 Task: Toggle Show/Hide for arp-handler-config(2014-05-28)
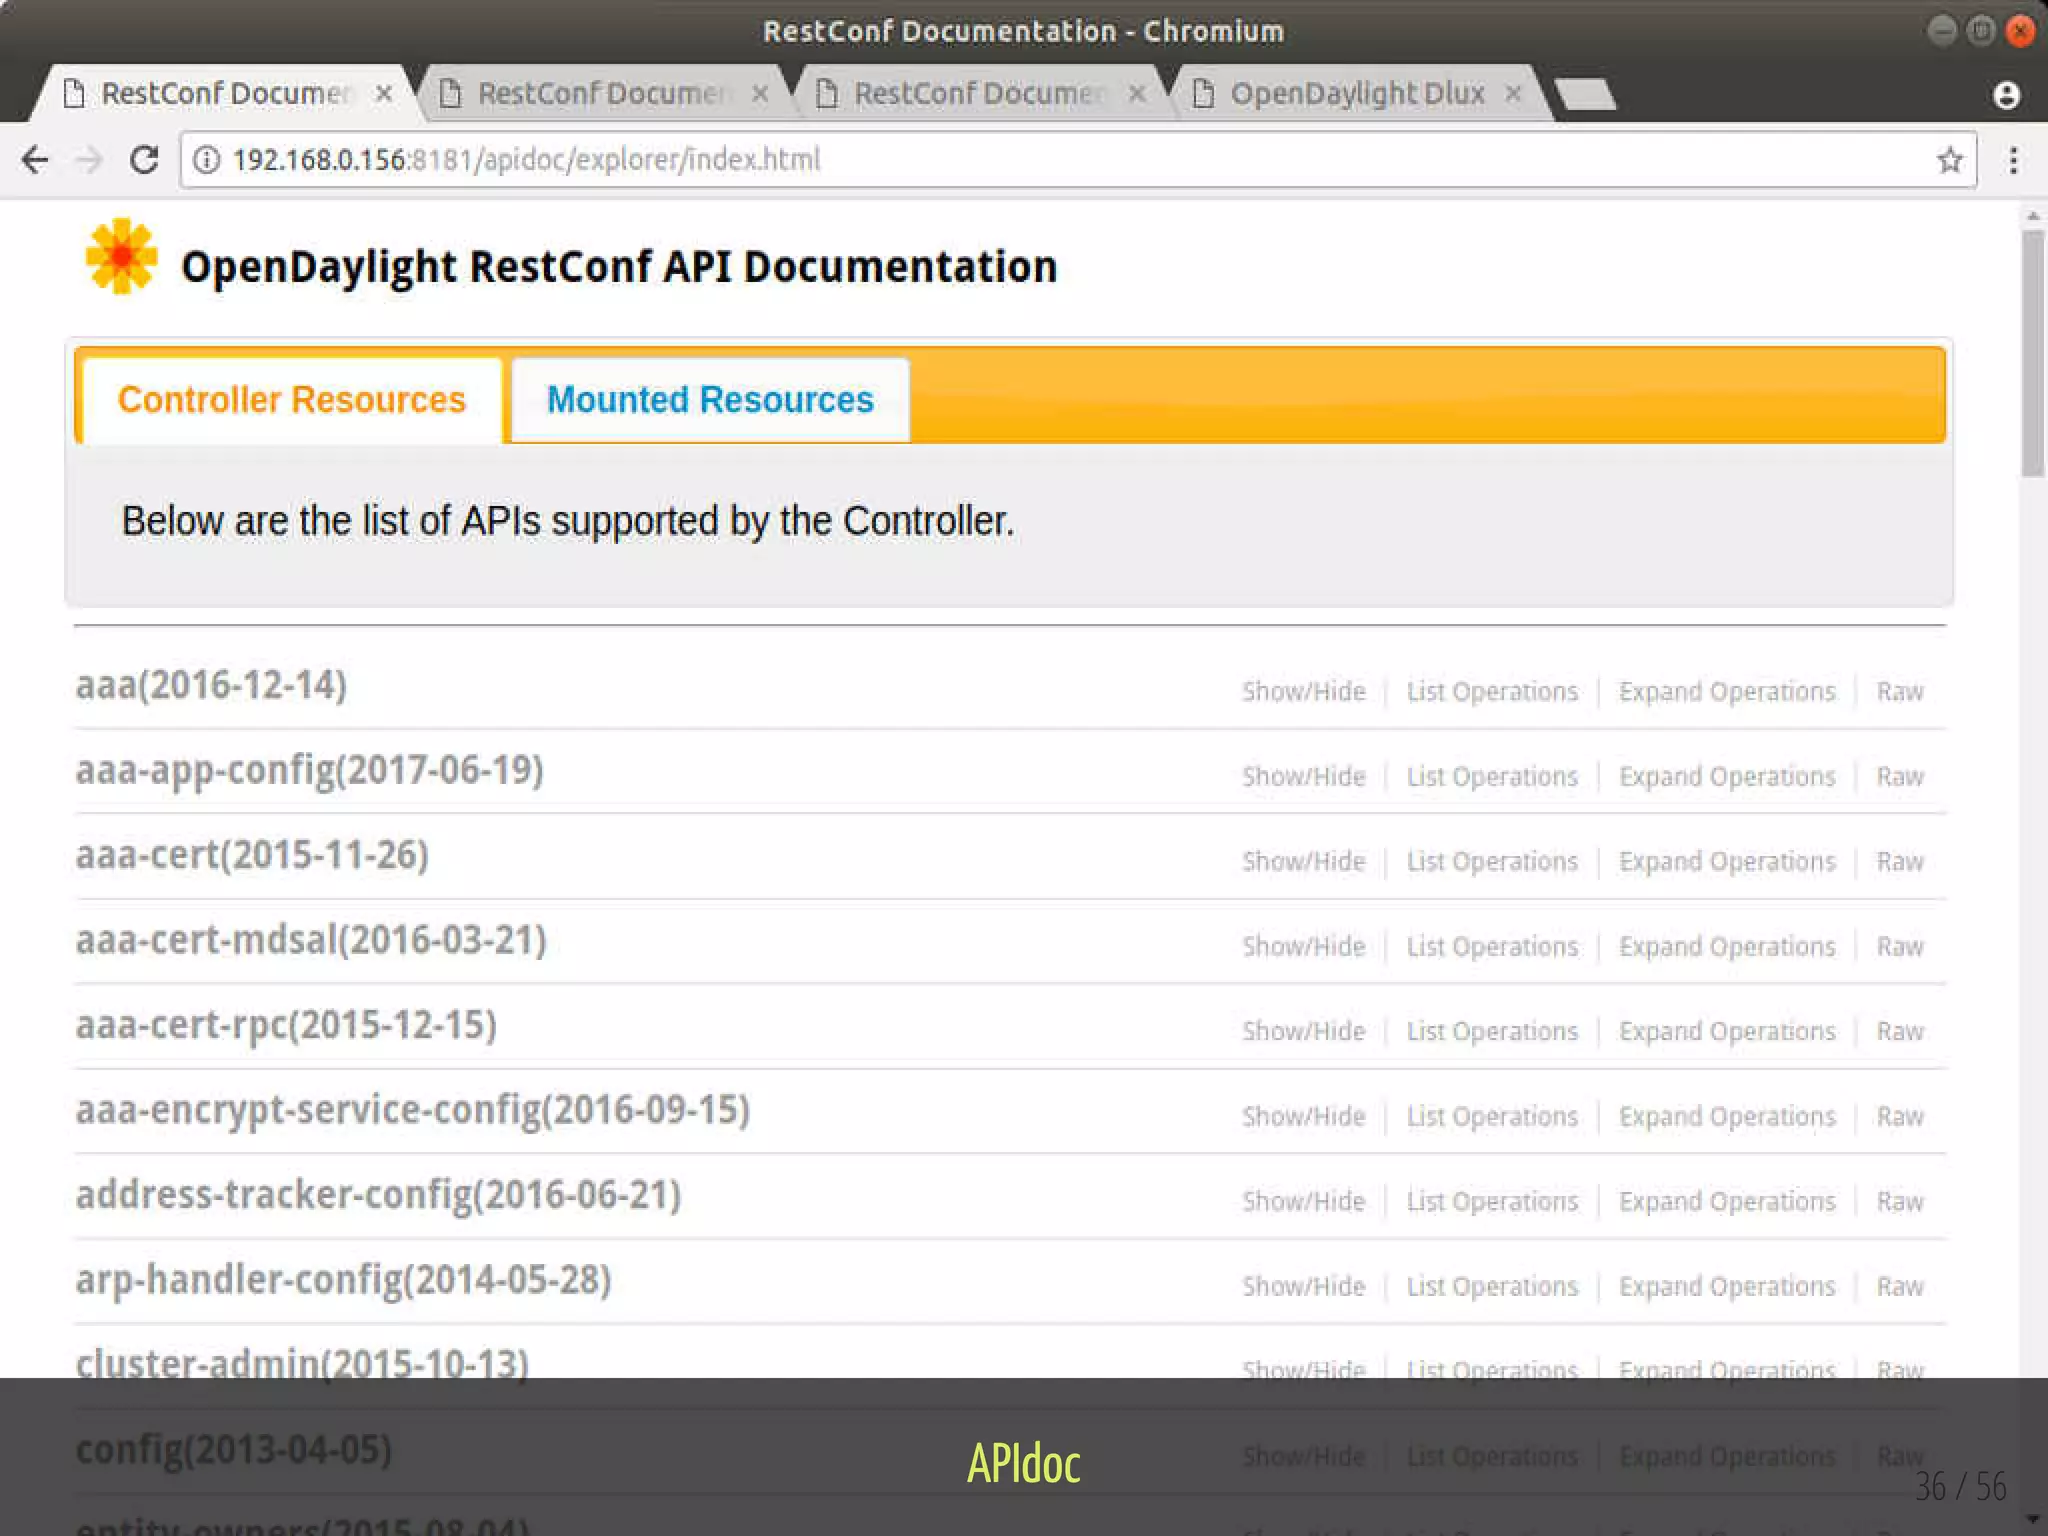point(1303,1287)
